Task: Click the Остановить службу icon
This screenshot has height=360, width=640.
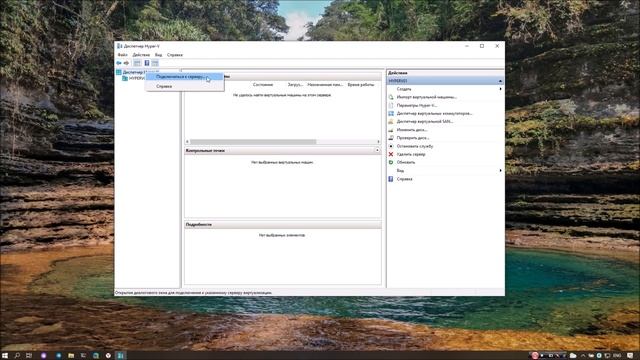Action: 391,146
